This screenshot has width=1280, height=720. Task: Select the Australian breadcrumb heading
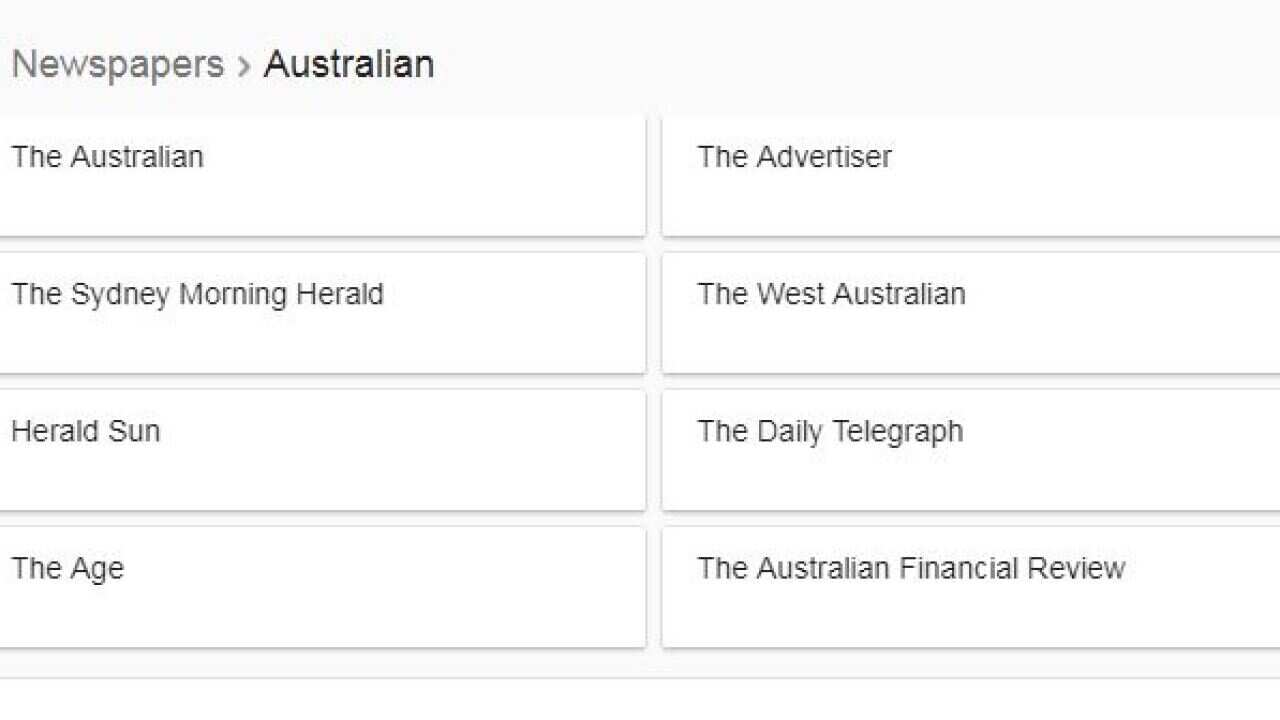tap(348, 65)
